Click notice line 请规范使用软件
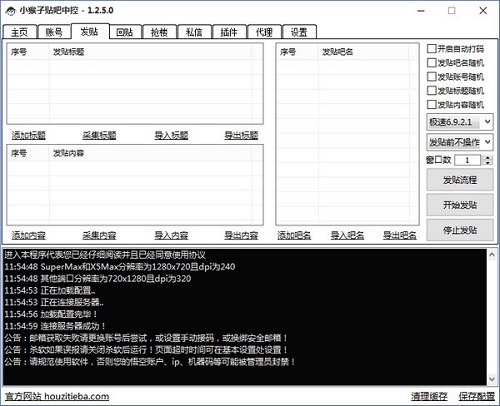Viewport: 500px width, 406px height. tap(150, 362)
